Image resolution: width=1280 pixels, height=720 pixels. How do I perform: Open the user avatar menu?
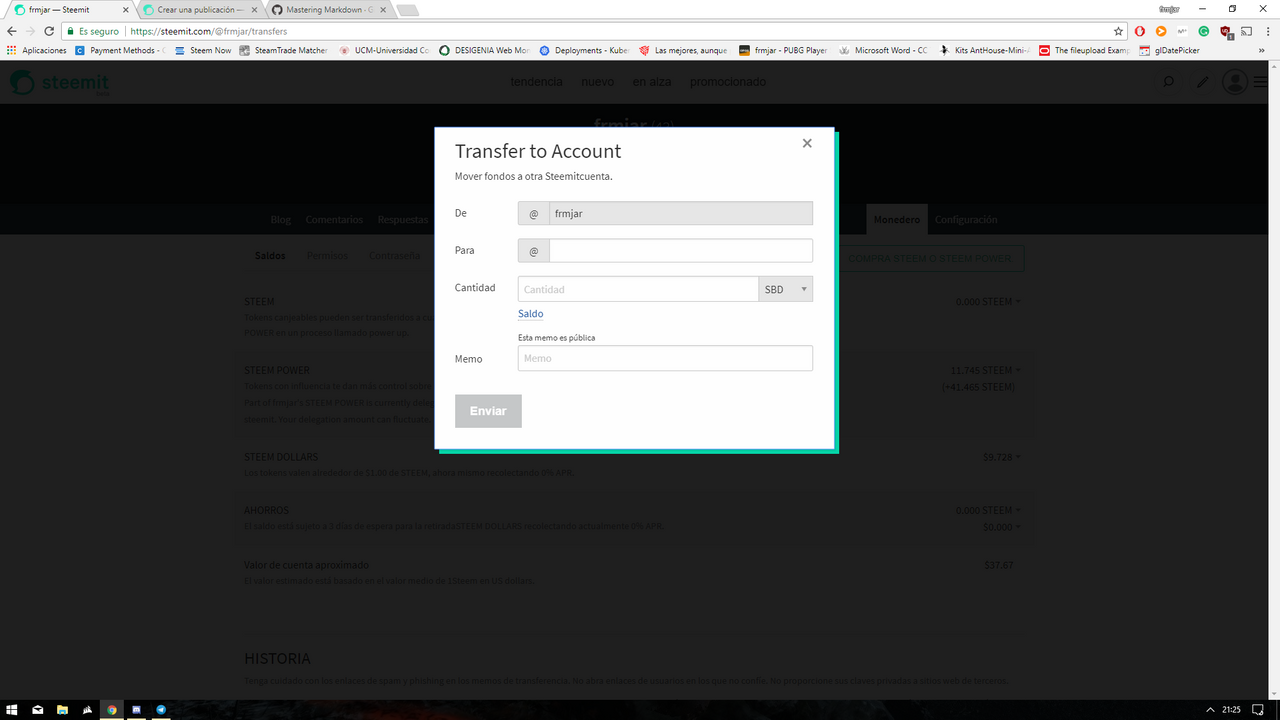(1235, 82)
